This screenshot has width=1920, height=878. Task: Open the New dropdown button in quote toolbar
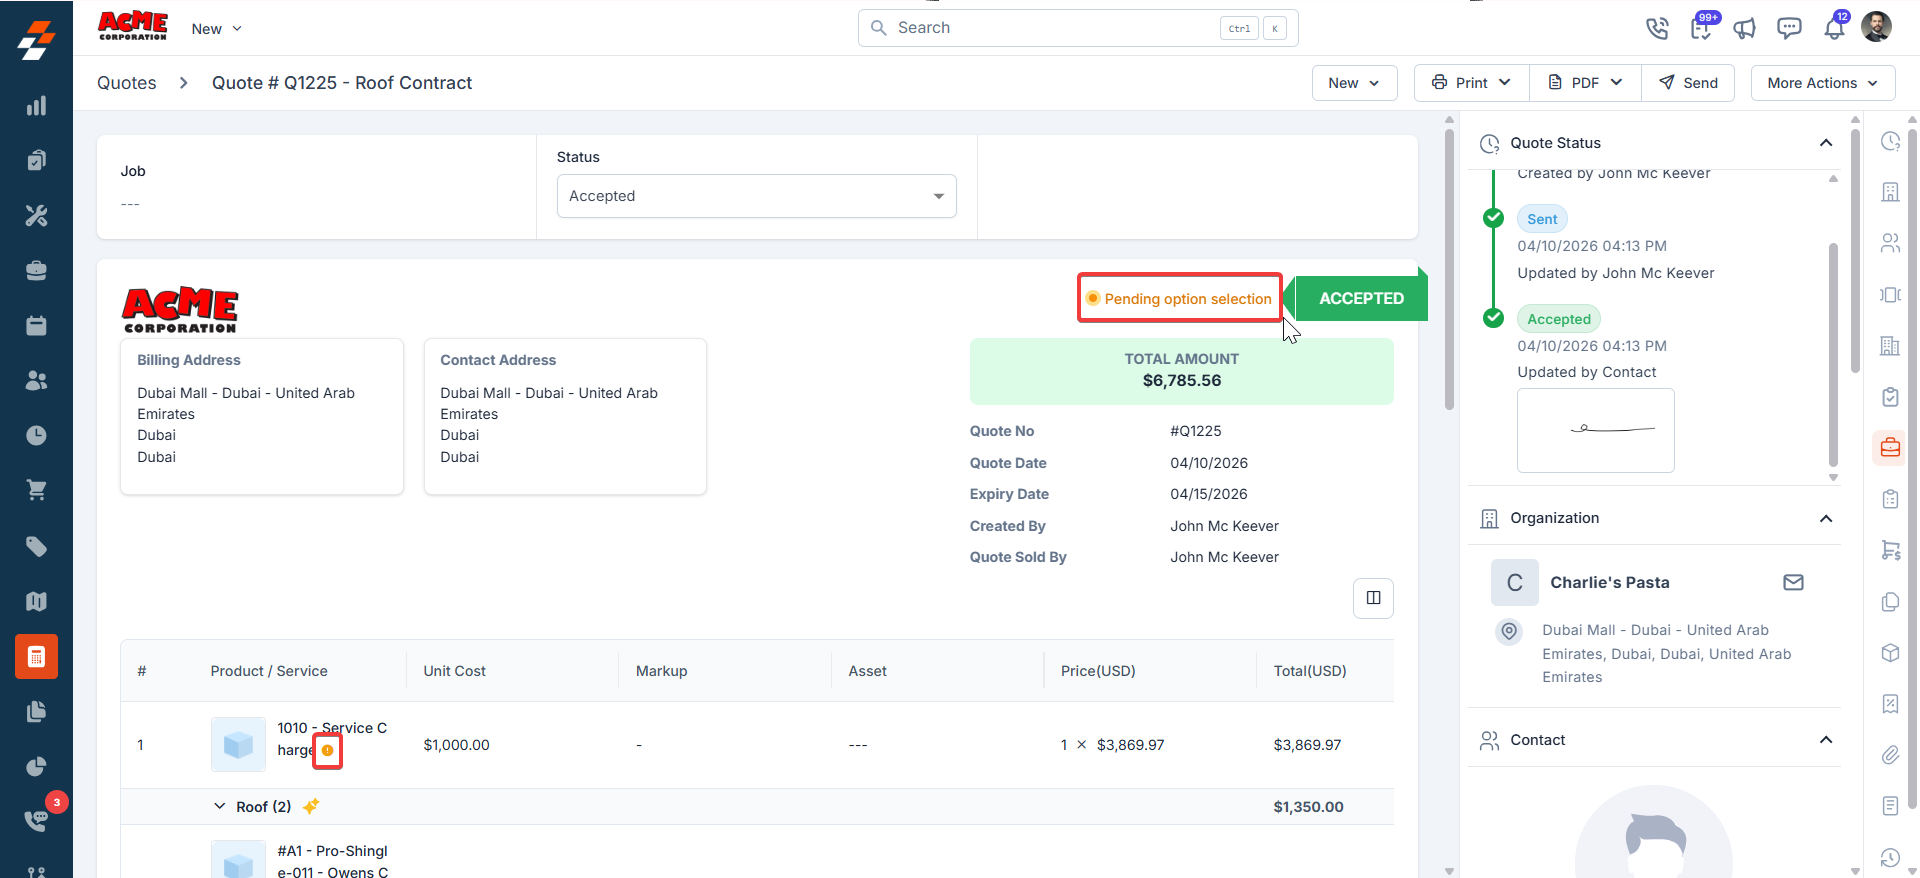(1353, 83)
